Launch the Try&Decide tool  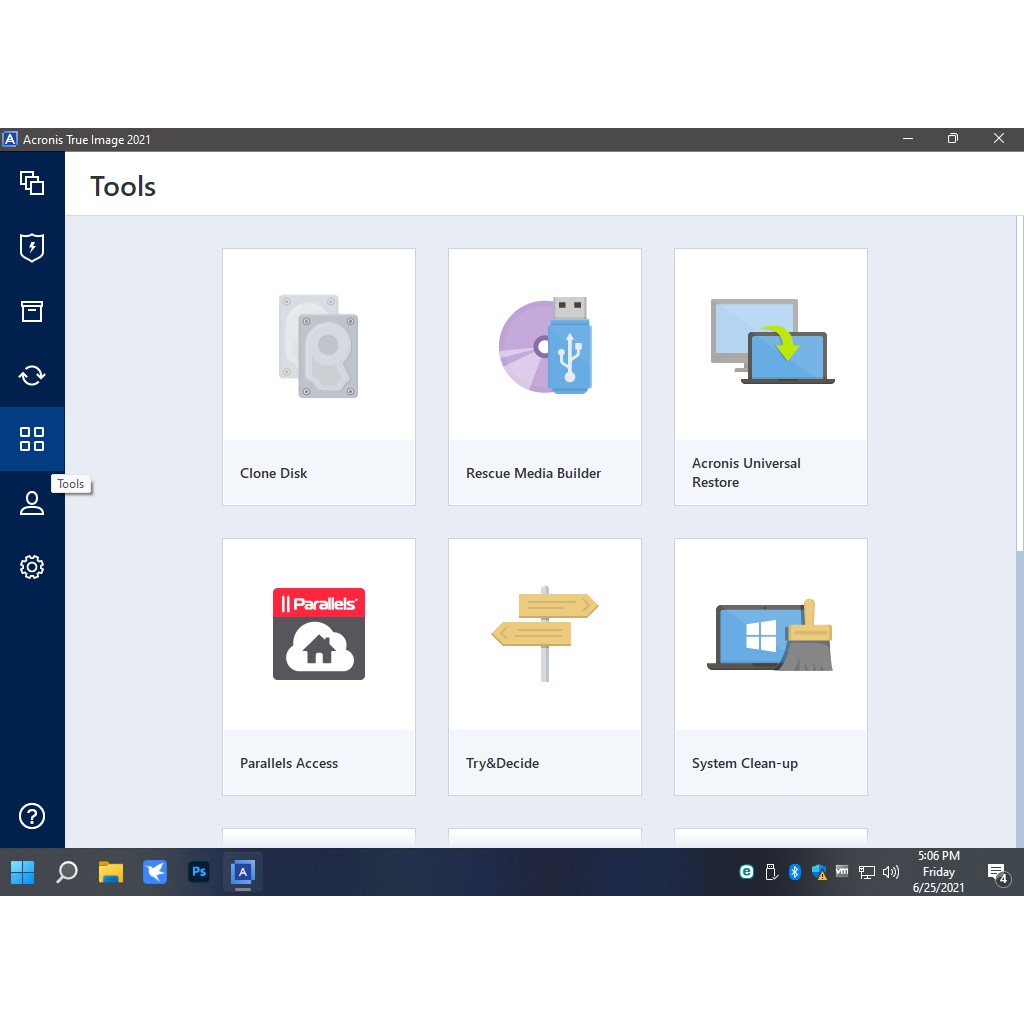(x=544, y=666)
